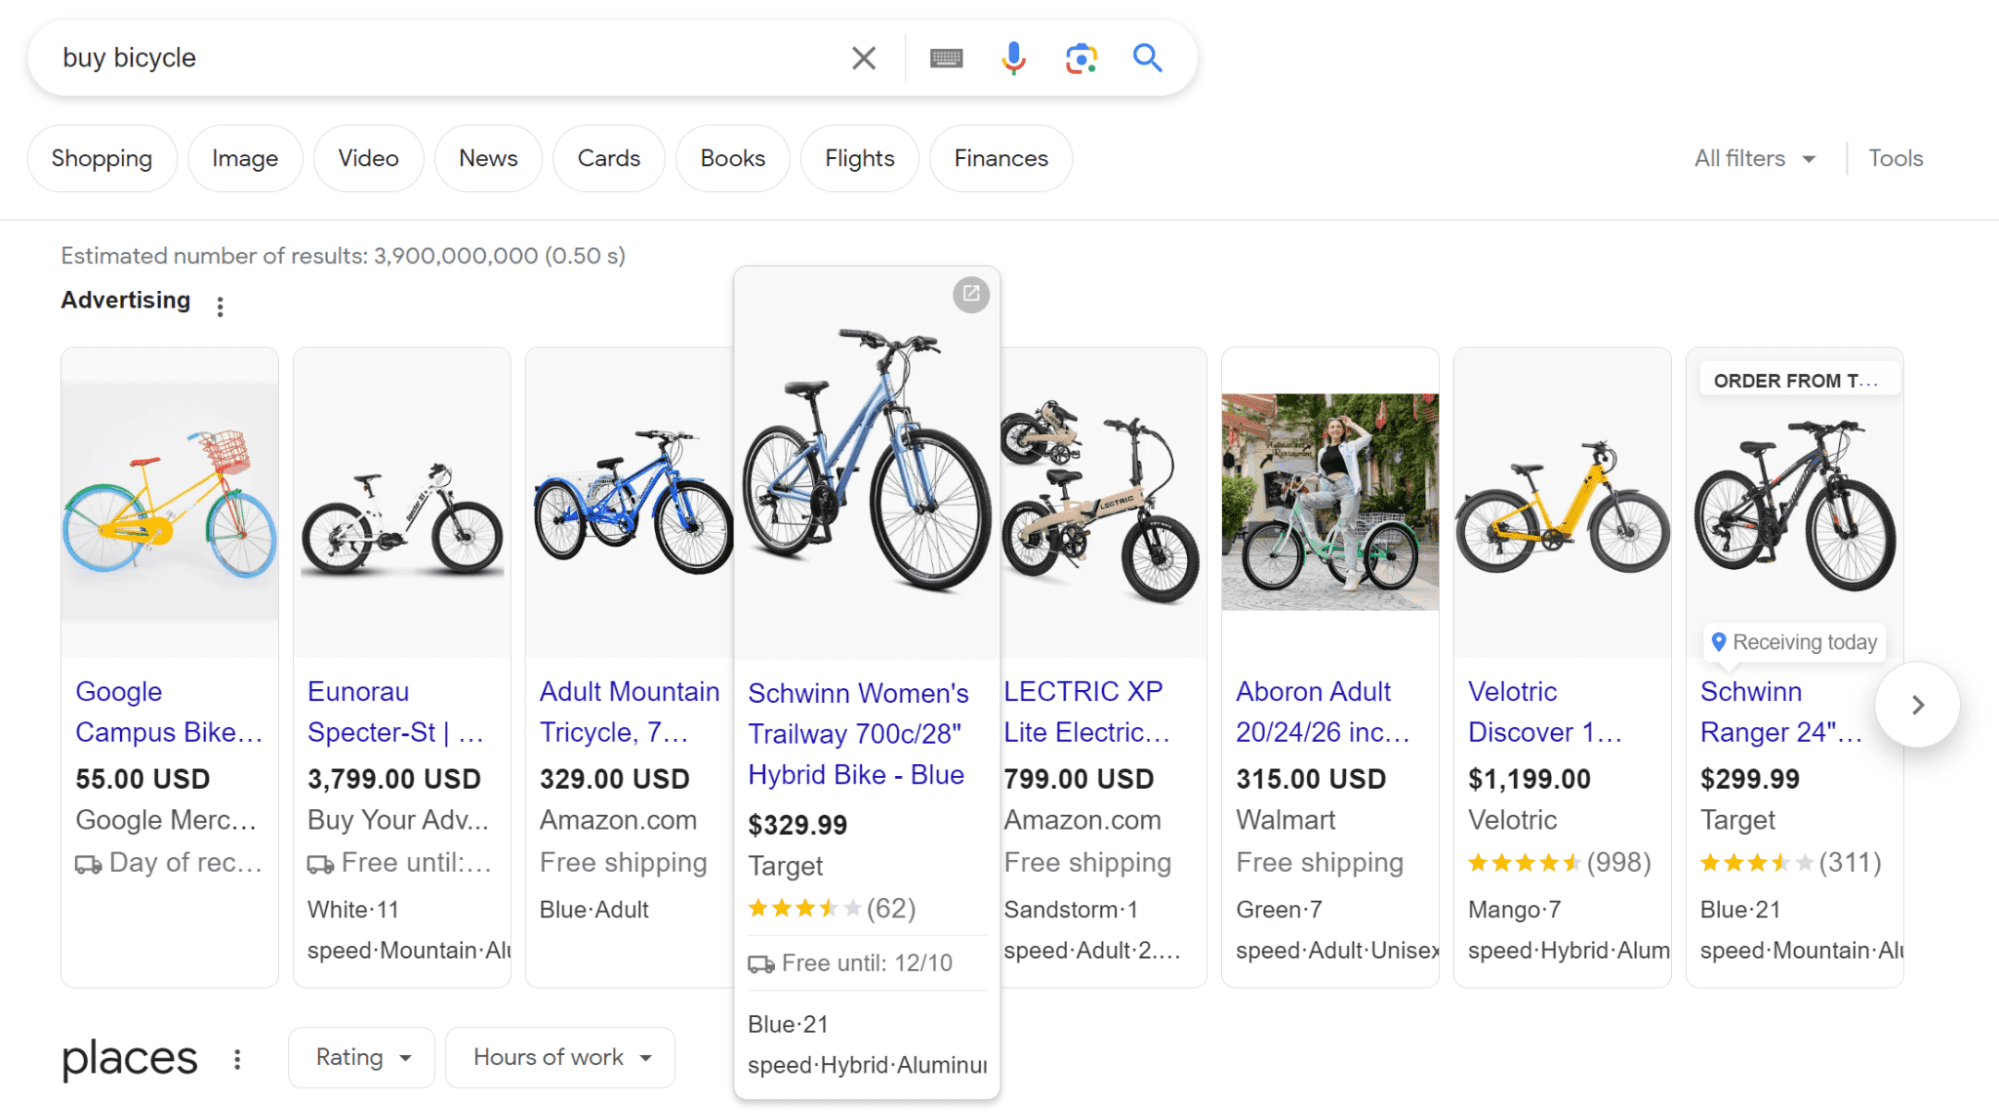Expand the All filters dropdown

pyautogui.click(x=1752, y=157)
